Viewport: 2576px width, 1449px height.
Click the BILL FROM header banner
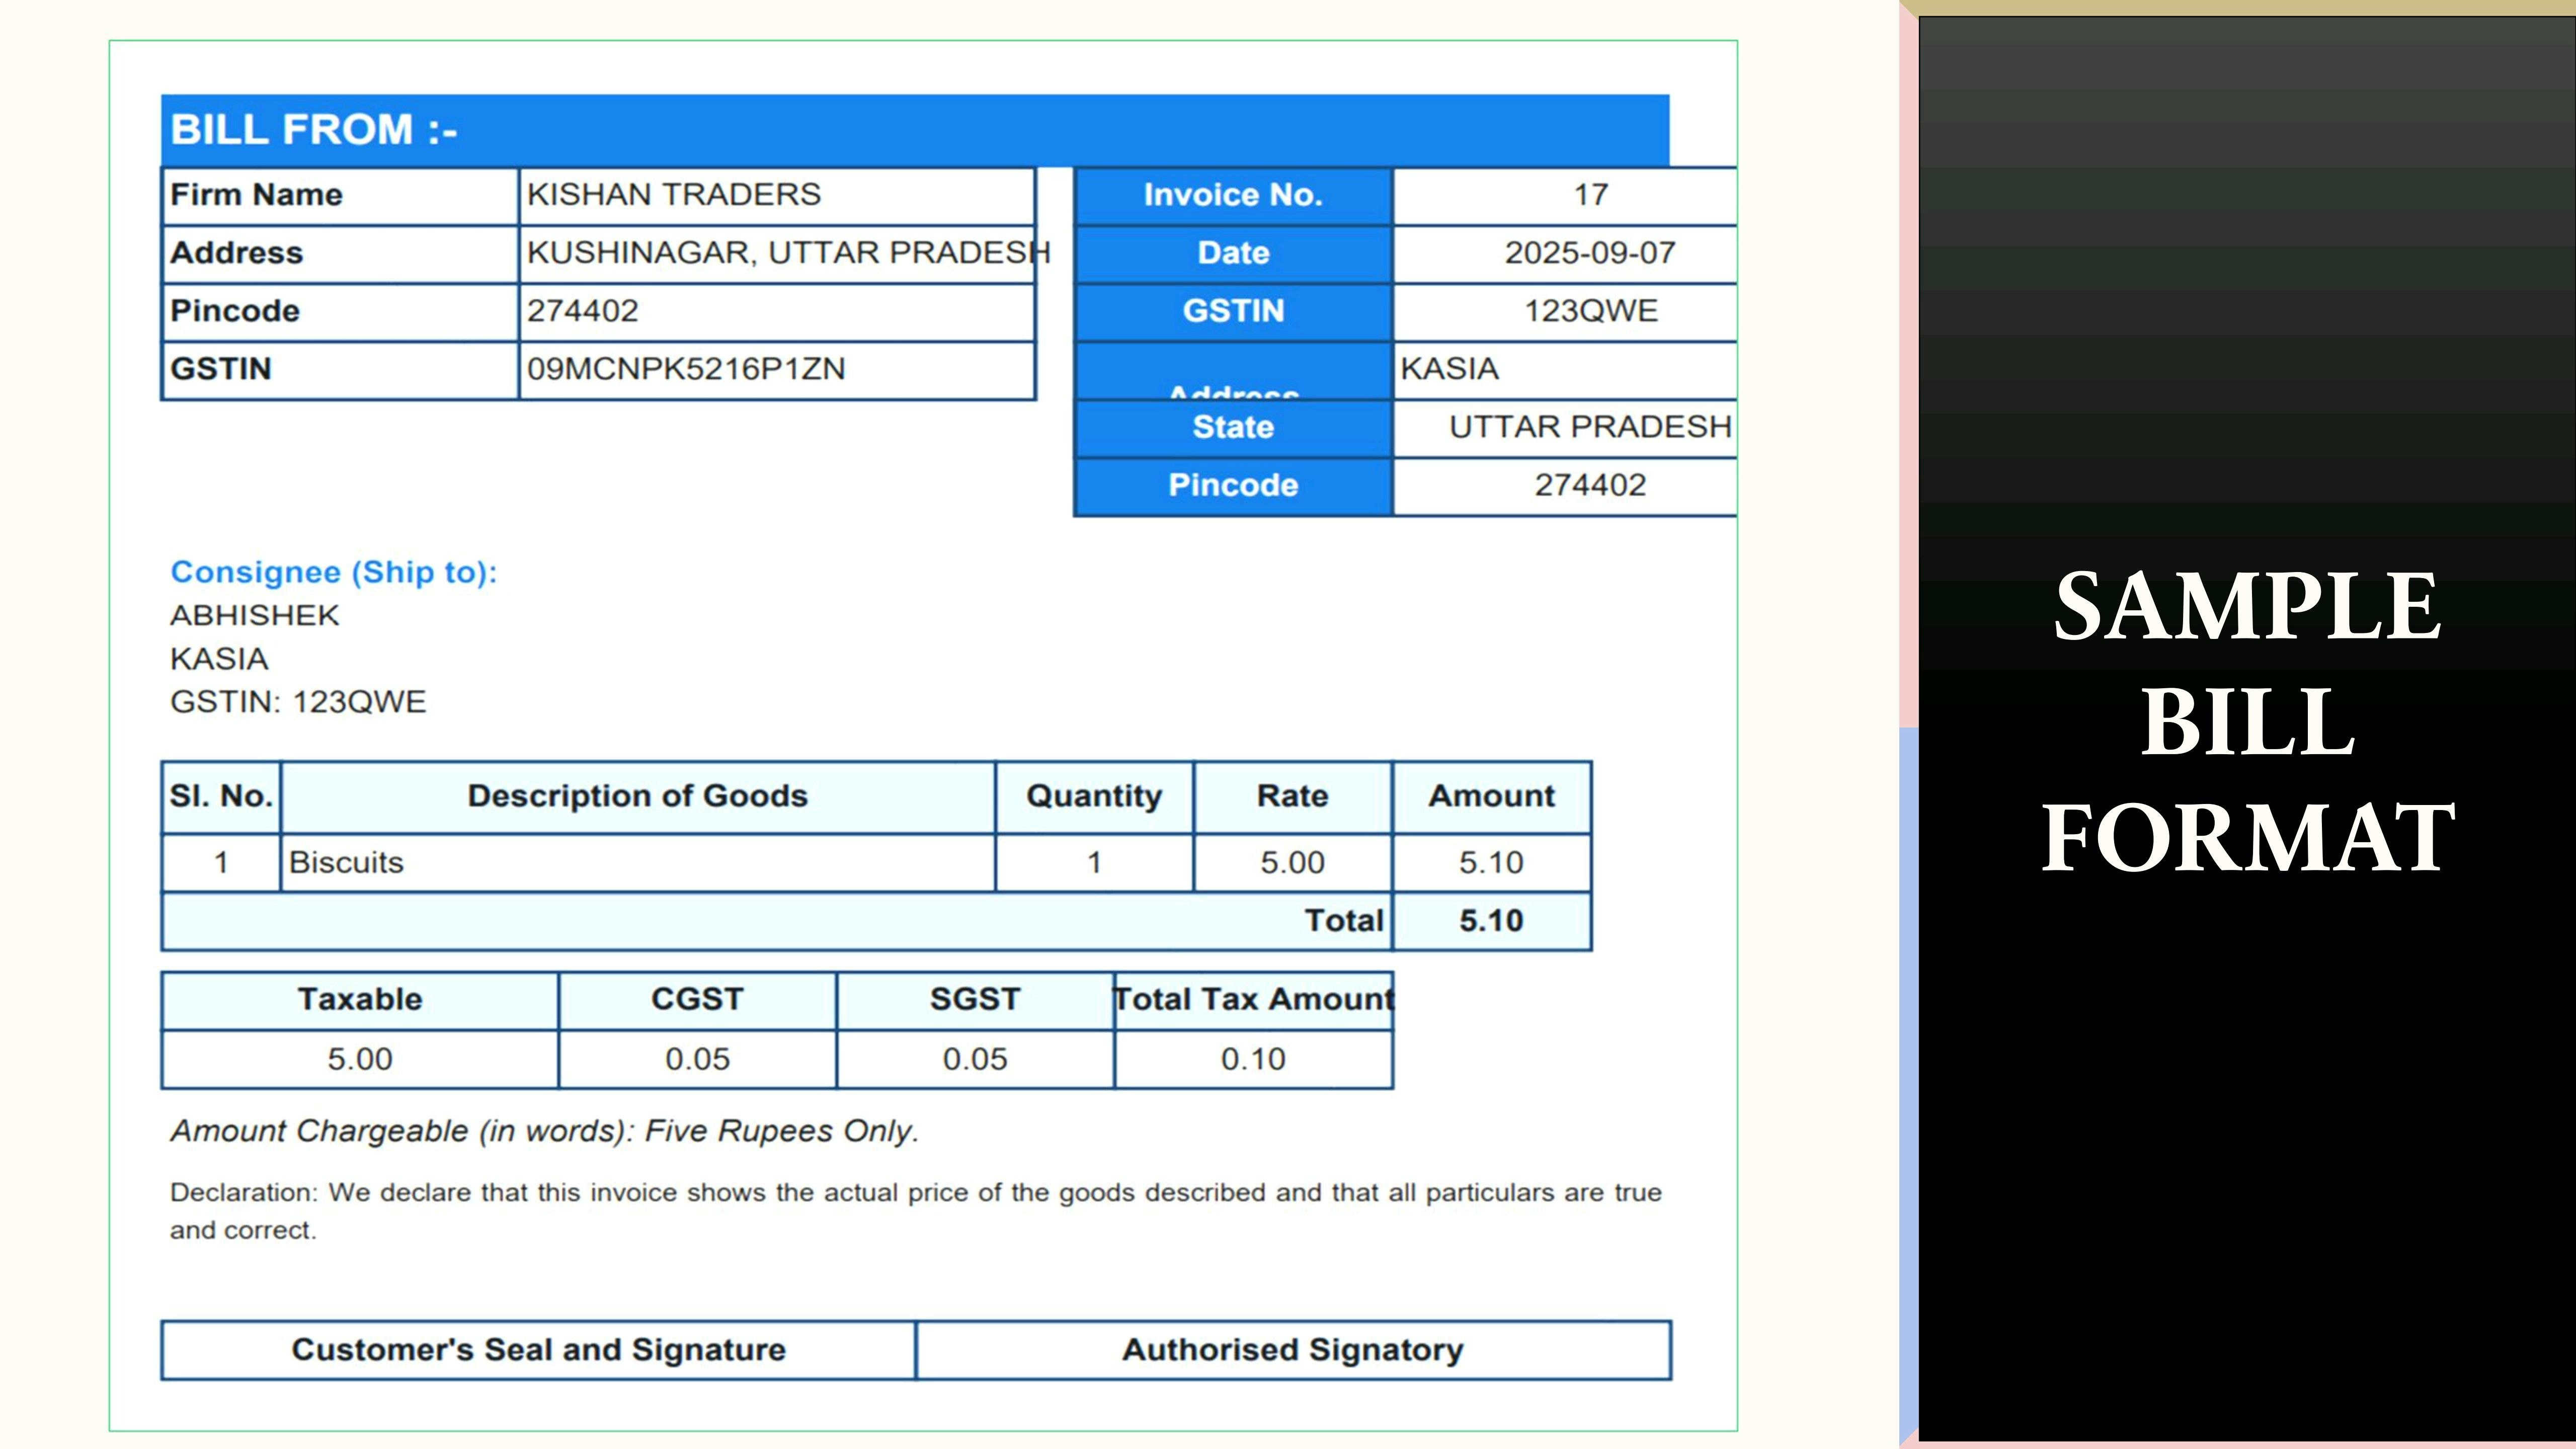coord(914,130)
